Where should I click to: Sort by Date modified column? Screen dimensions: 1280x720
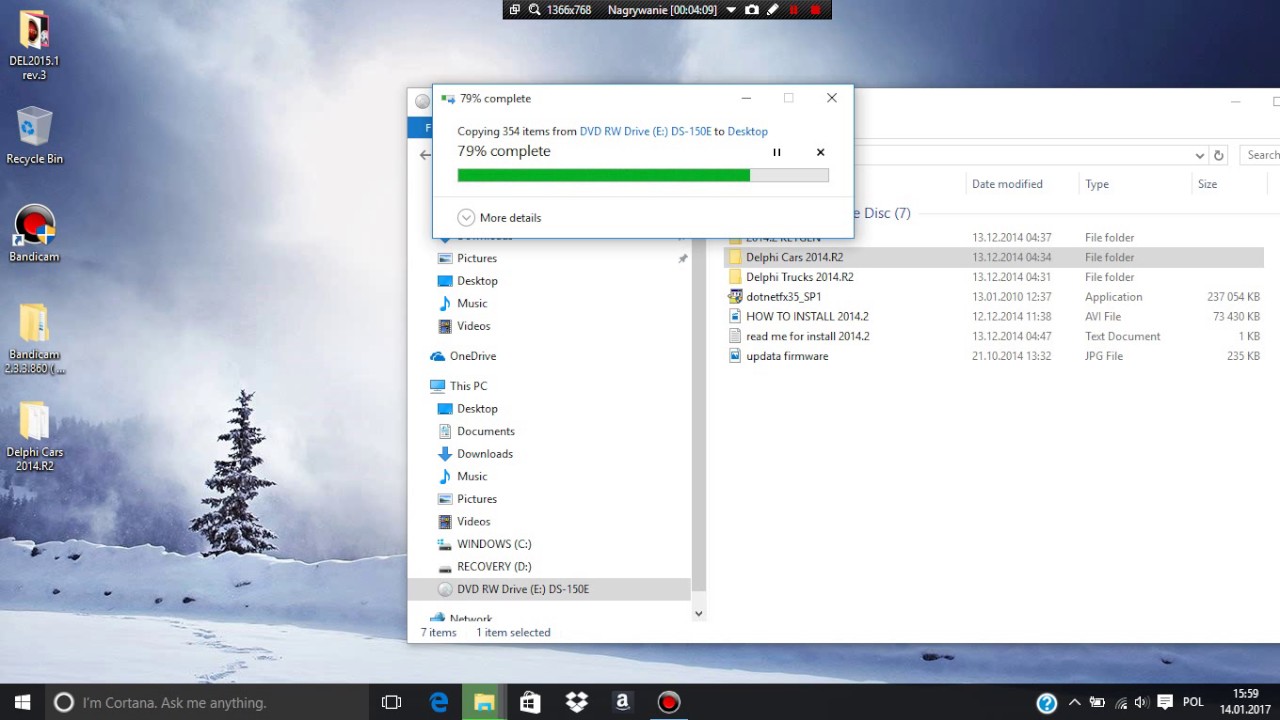pos(1007,184)
